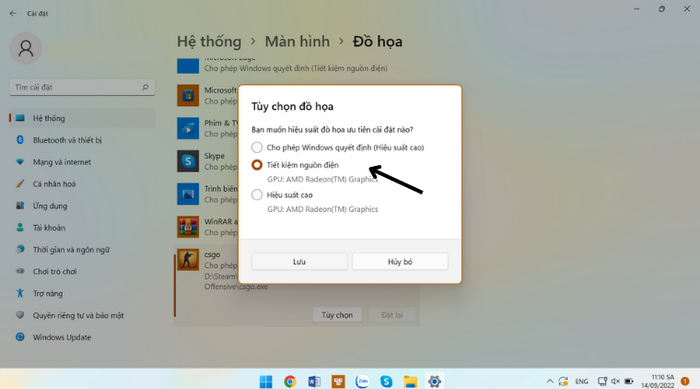Screen dimensions: 700x389
Task: Open 'Thời gian và ngôn ngữ' settings
Action: coord(82,250)
